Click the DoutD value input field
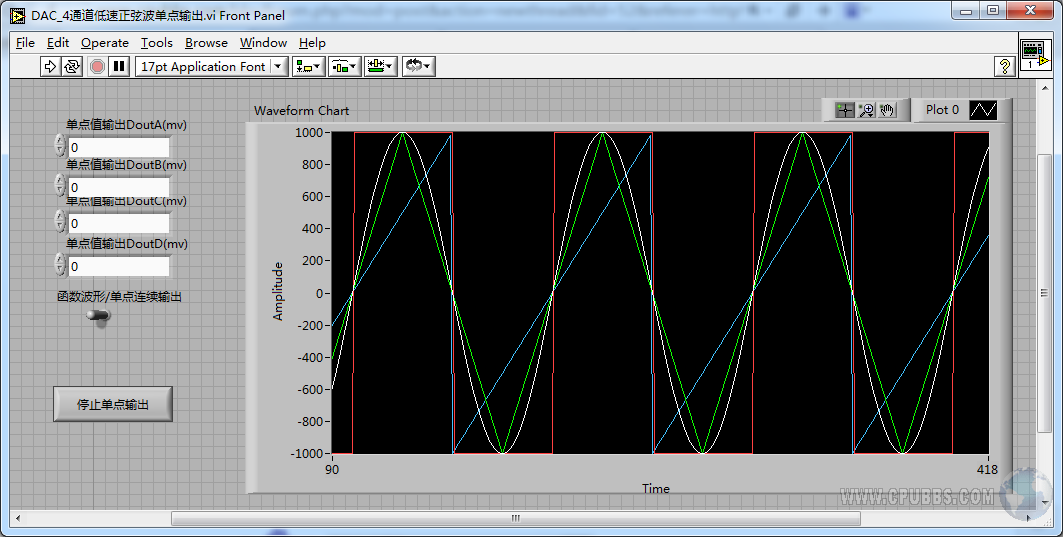Viewport: 1063px width, 537px height. [119, 266]
